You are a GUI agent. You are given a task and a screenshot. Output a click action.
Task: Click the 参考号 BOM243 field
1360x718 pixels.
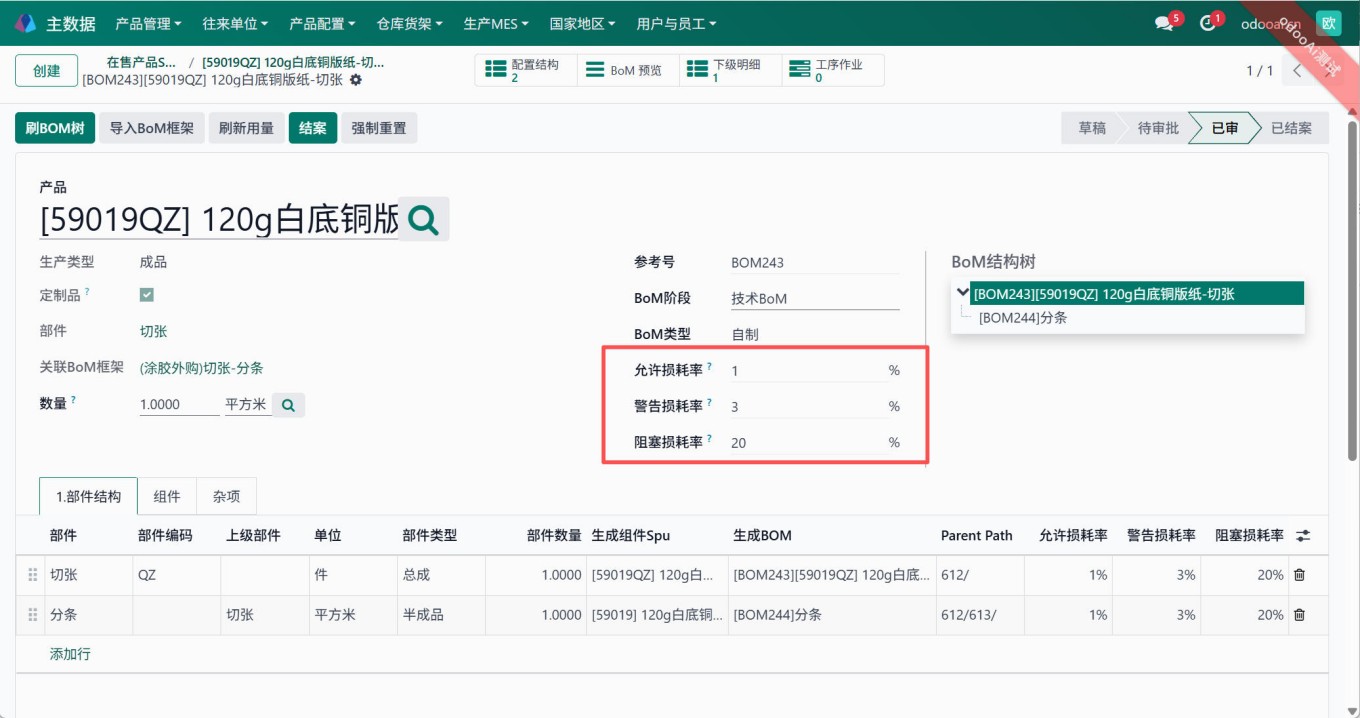point(815,263)
